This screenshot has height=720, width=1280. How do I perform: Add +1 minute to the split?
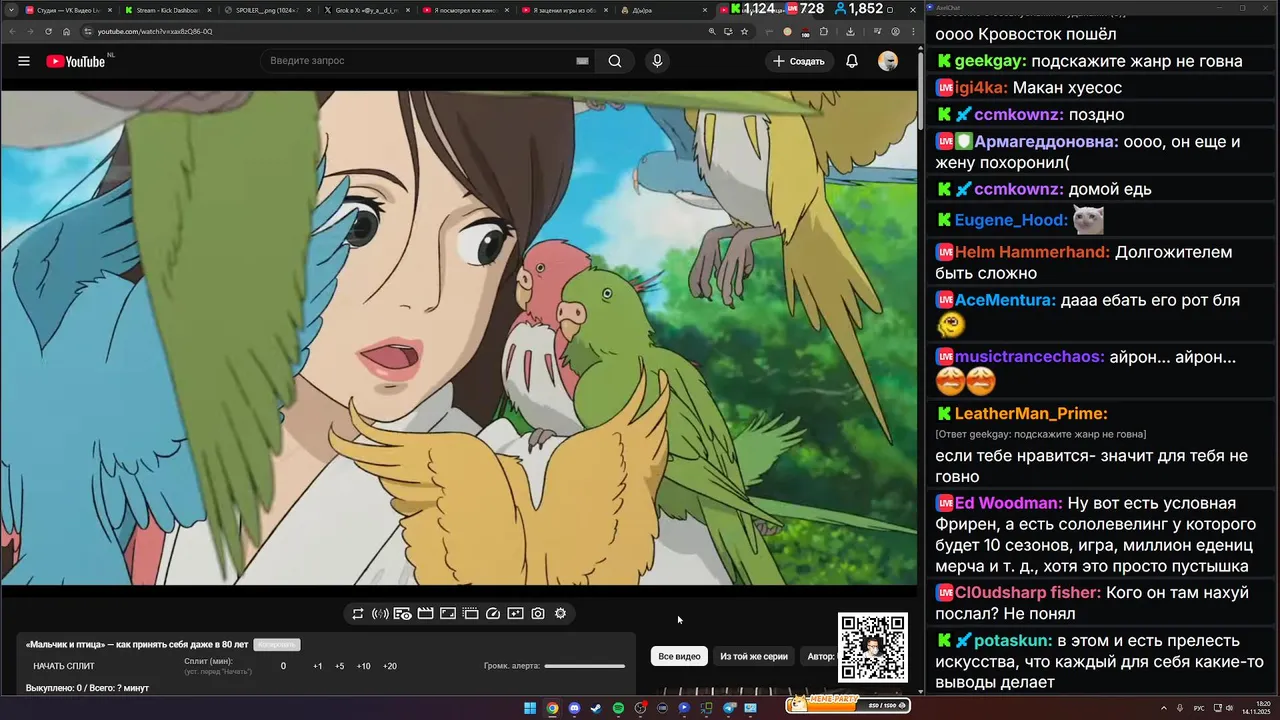pos(317,666)
